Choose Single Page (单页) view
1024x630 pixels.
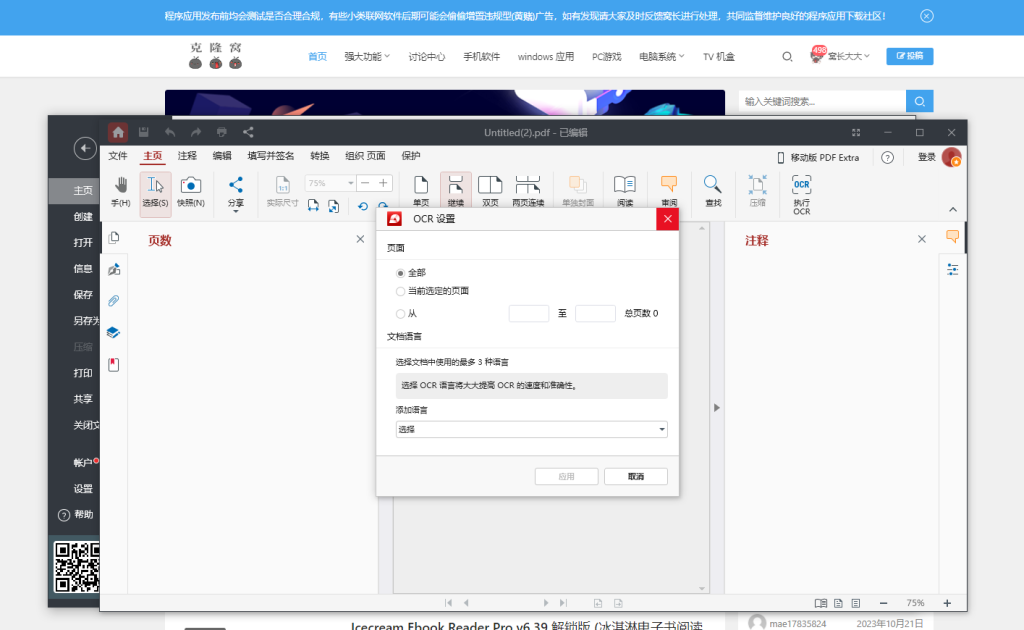(x=421, y=192)
